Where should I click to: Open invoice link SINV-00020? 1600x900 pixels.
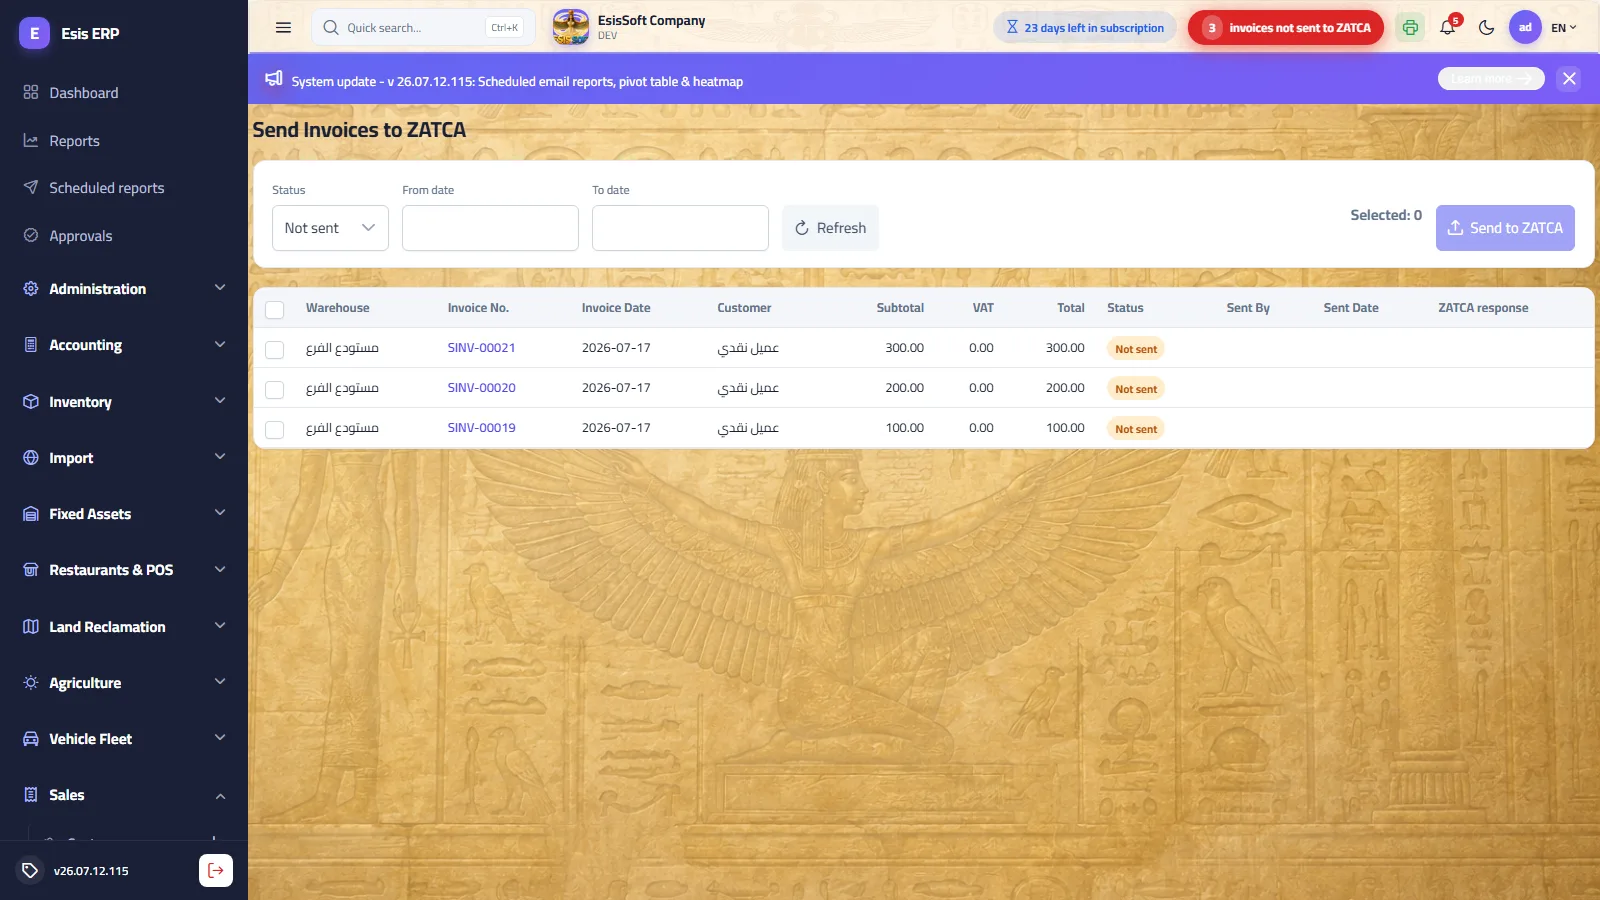[x=481, y=388]
